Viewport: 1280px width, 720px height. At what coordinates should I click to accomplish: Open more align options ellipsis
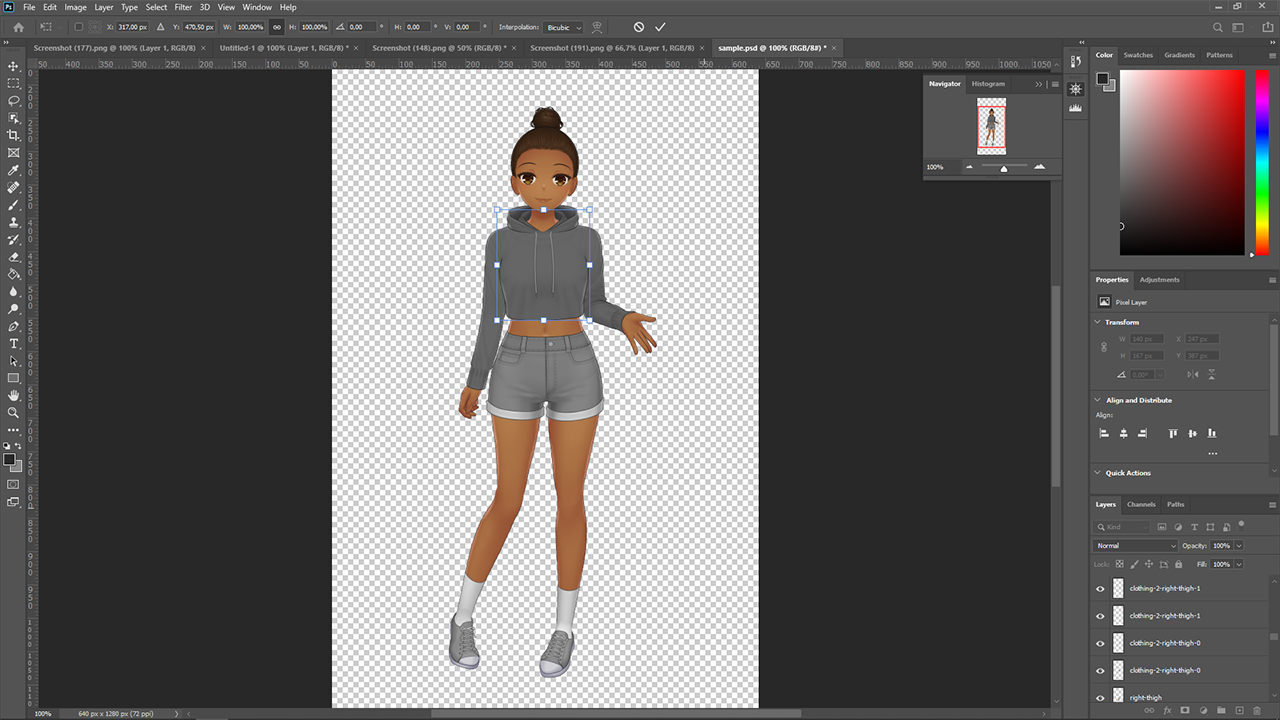tap(1212, 454)
